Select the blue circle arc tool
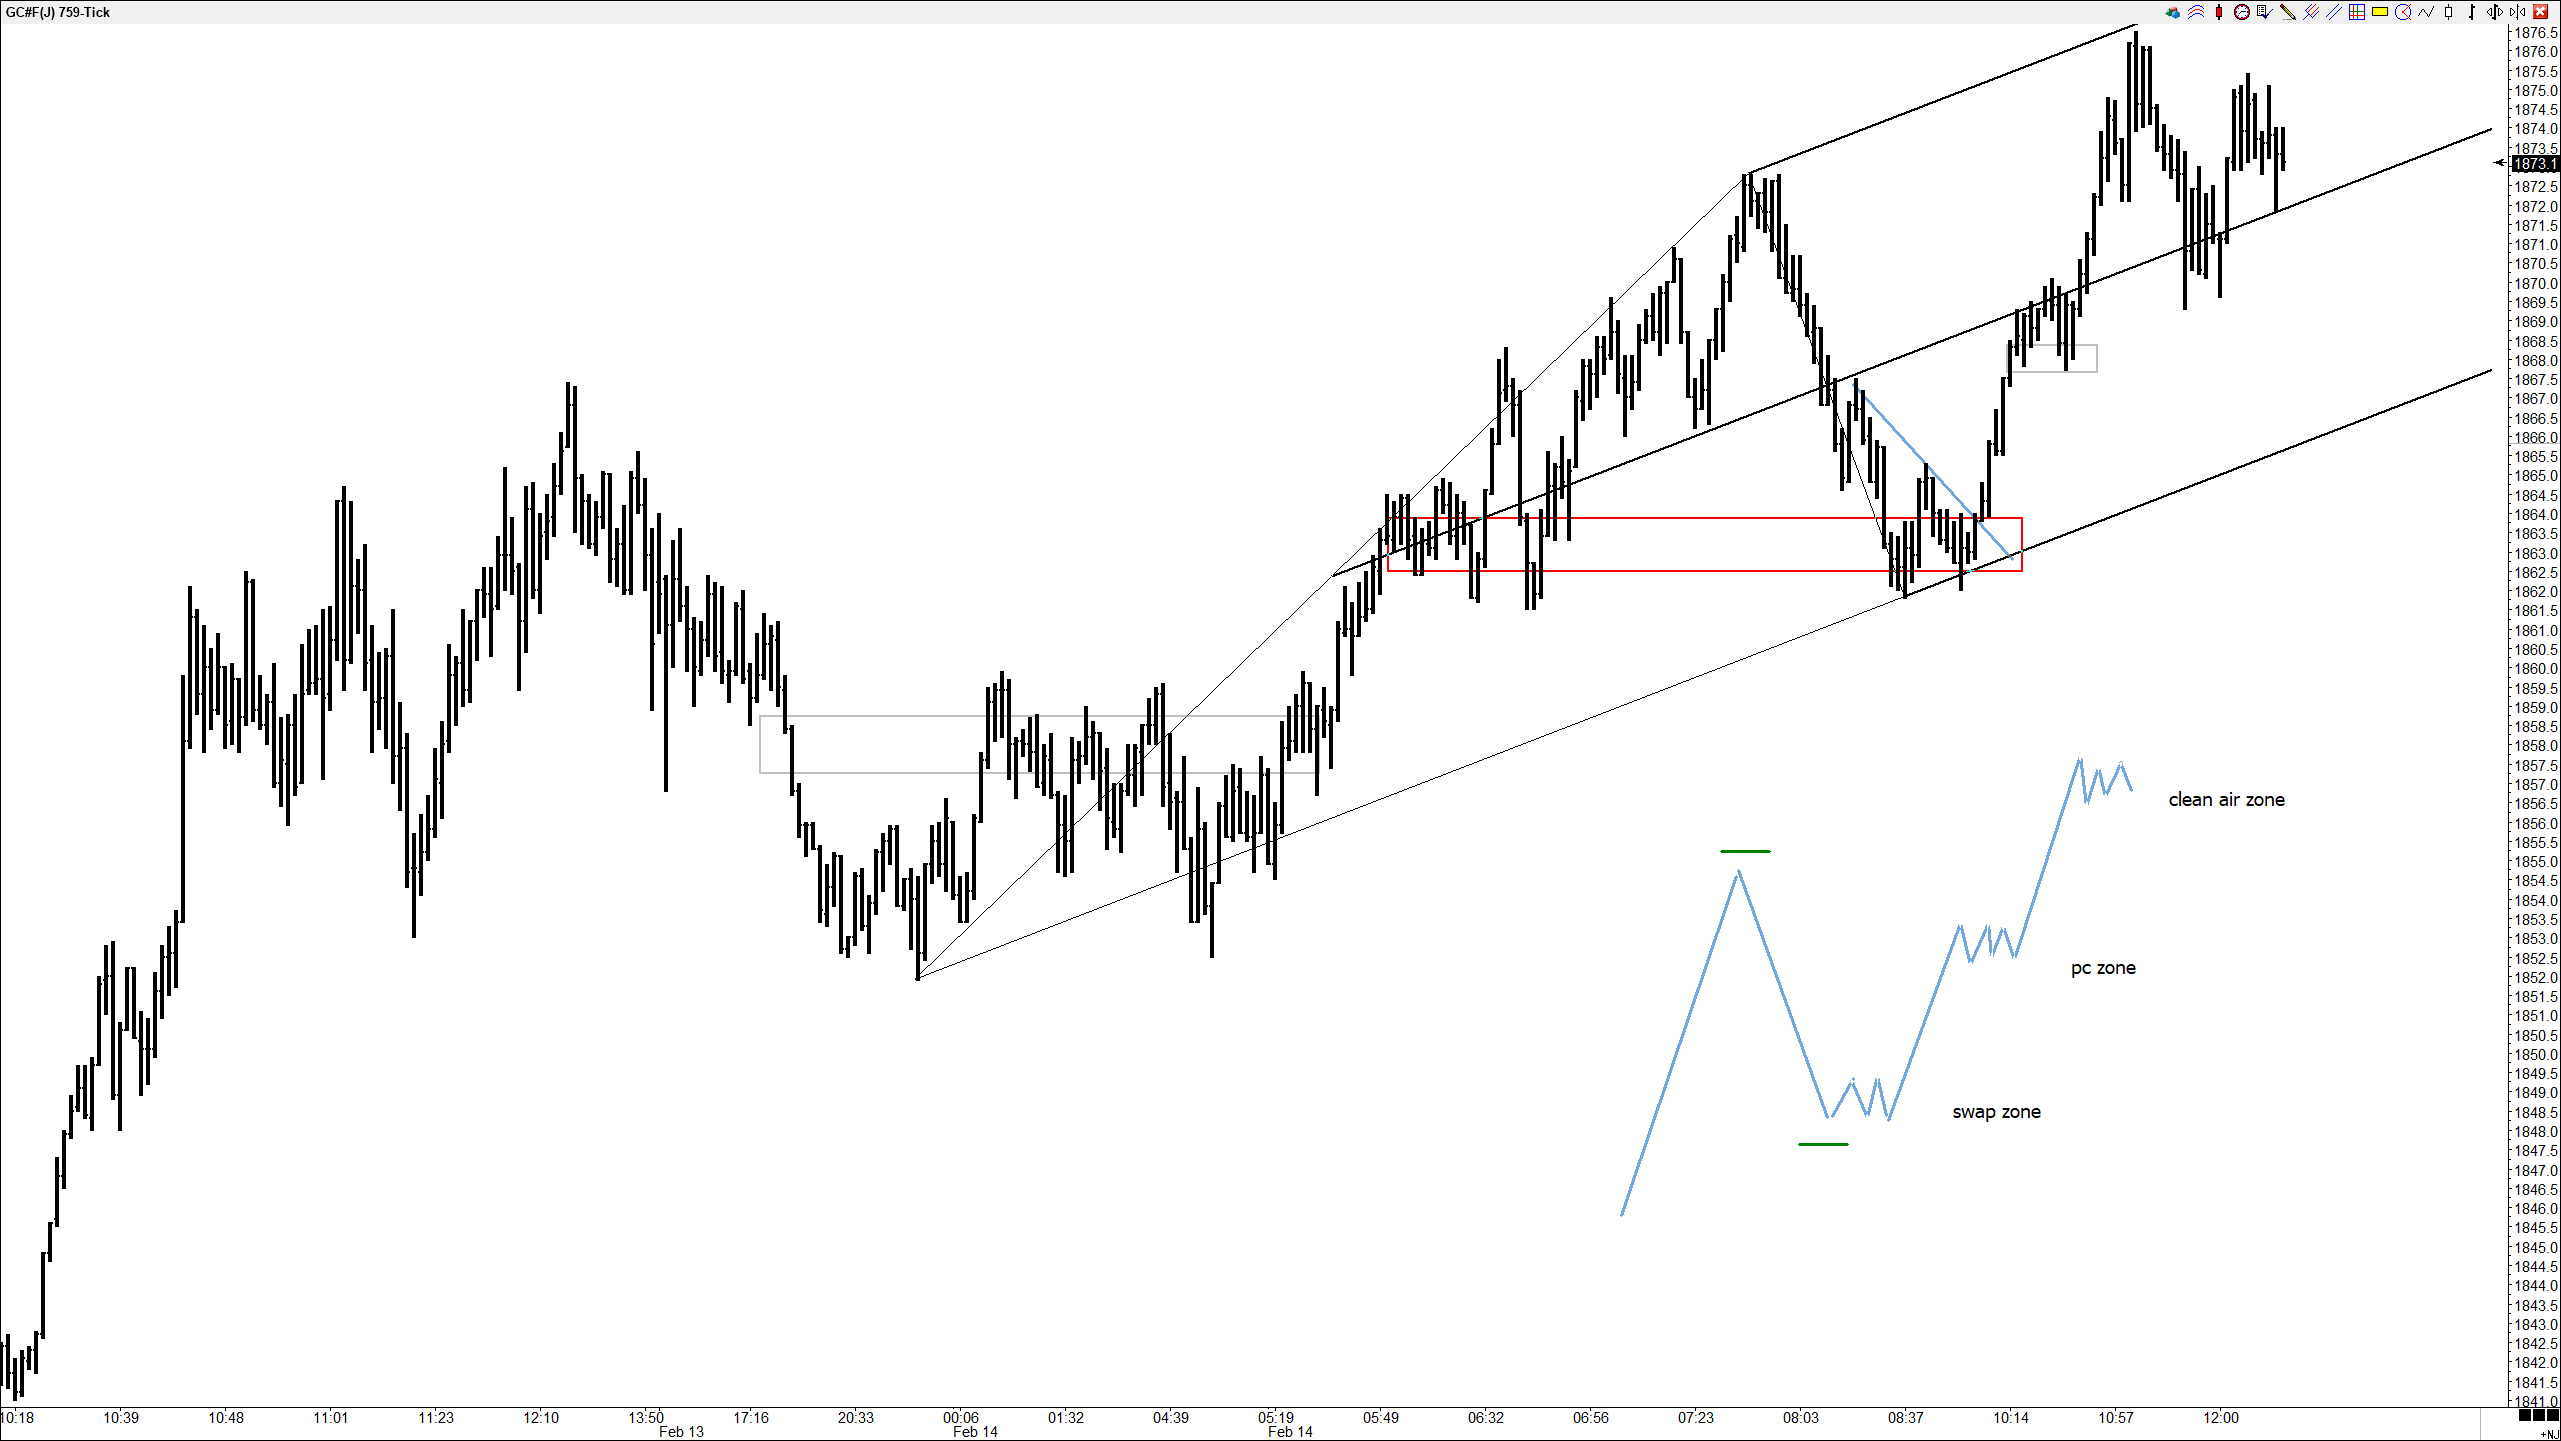Viewport: 2561px width, 1441px height. tap(2403, 12)
